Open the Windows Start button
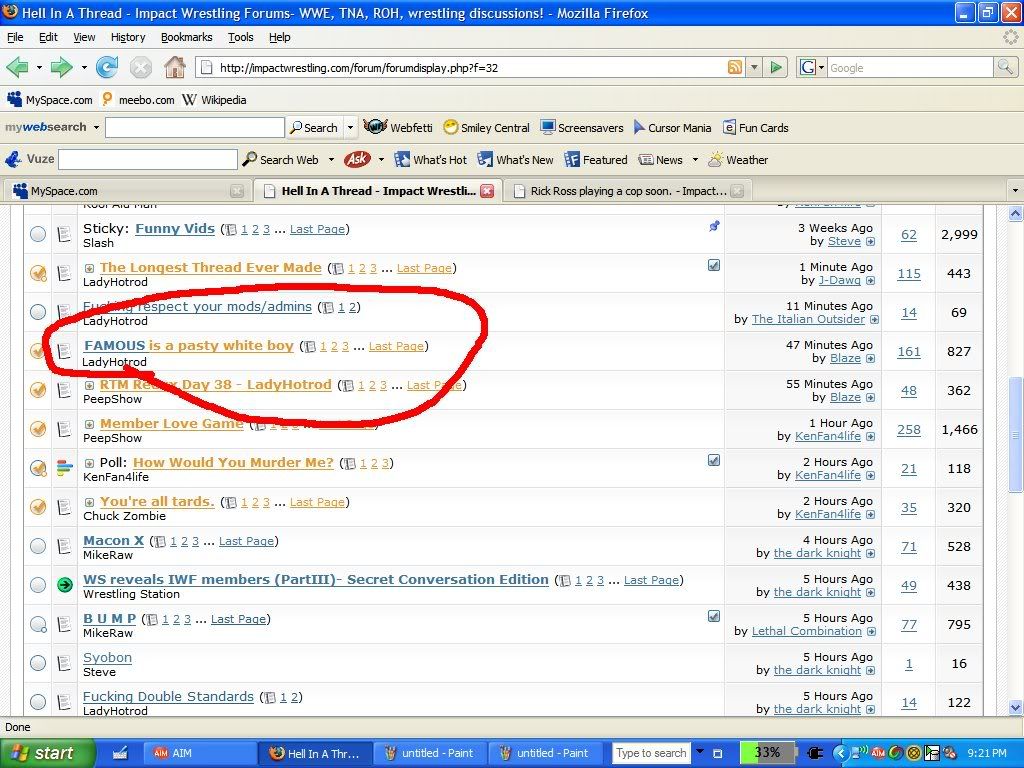The height and width of the screenshot is (768, 1024). (x=48, y=753)
